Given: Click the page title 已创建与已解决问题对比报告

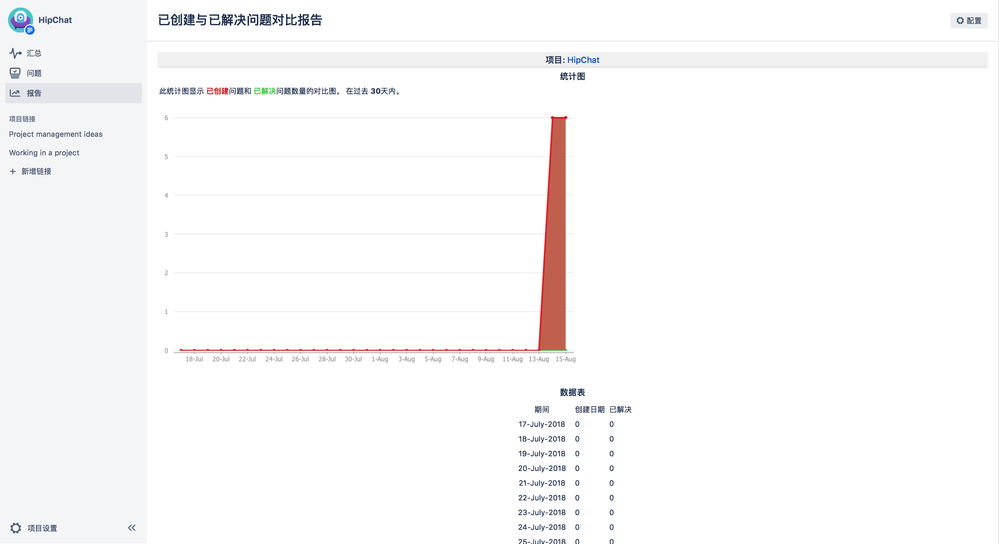Looking at the screenshot, I should pyautogui.click(x=240, y=20).
